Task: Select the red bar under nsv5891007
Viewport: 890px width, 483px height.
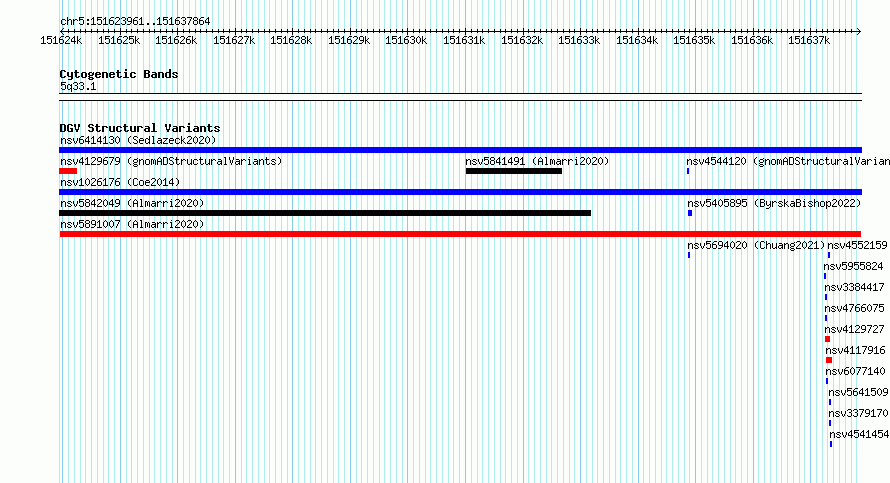Action: coord(460,234)
